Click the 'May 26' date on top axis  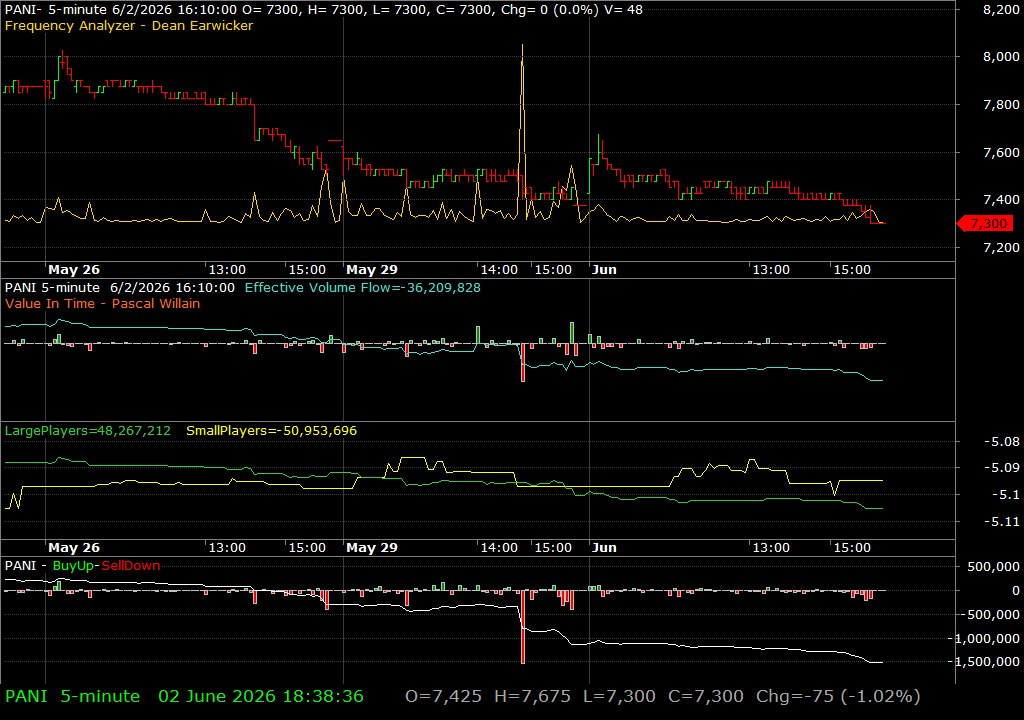[x=74, y=269]
